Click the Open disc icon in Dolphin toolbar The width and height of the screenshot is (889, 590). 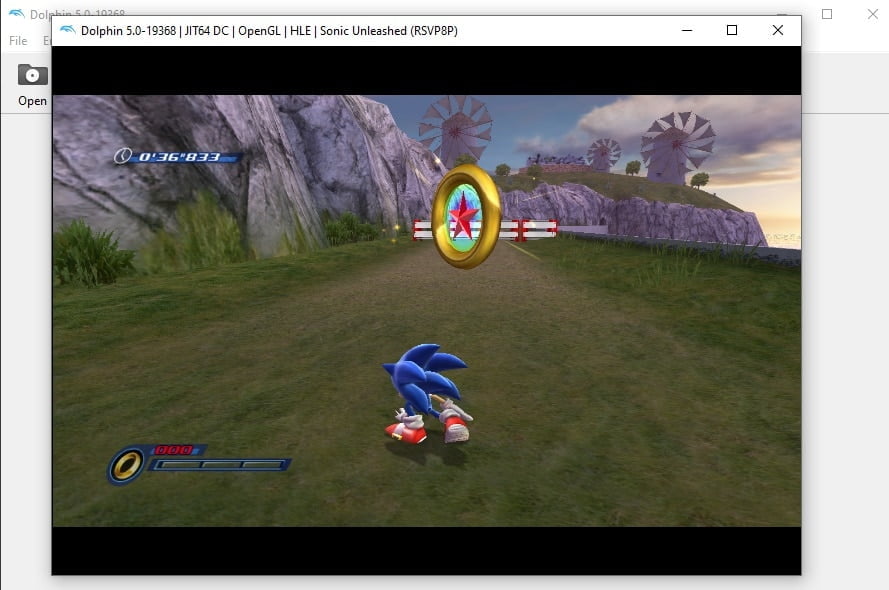[32, 75]
